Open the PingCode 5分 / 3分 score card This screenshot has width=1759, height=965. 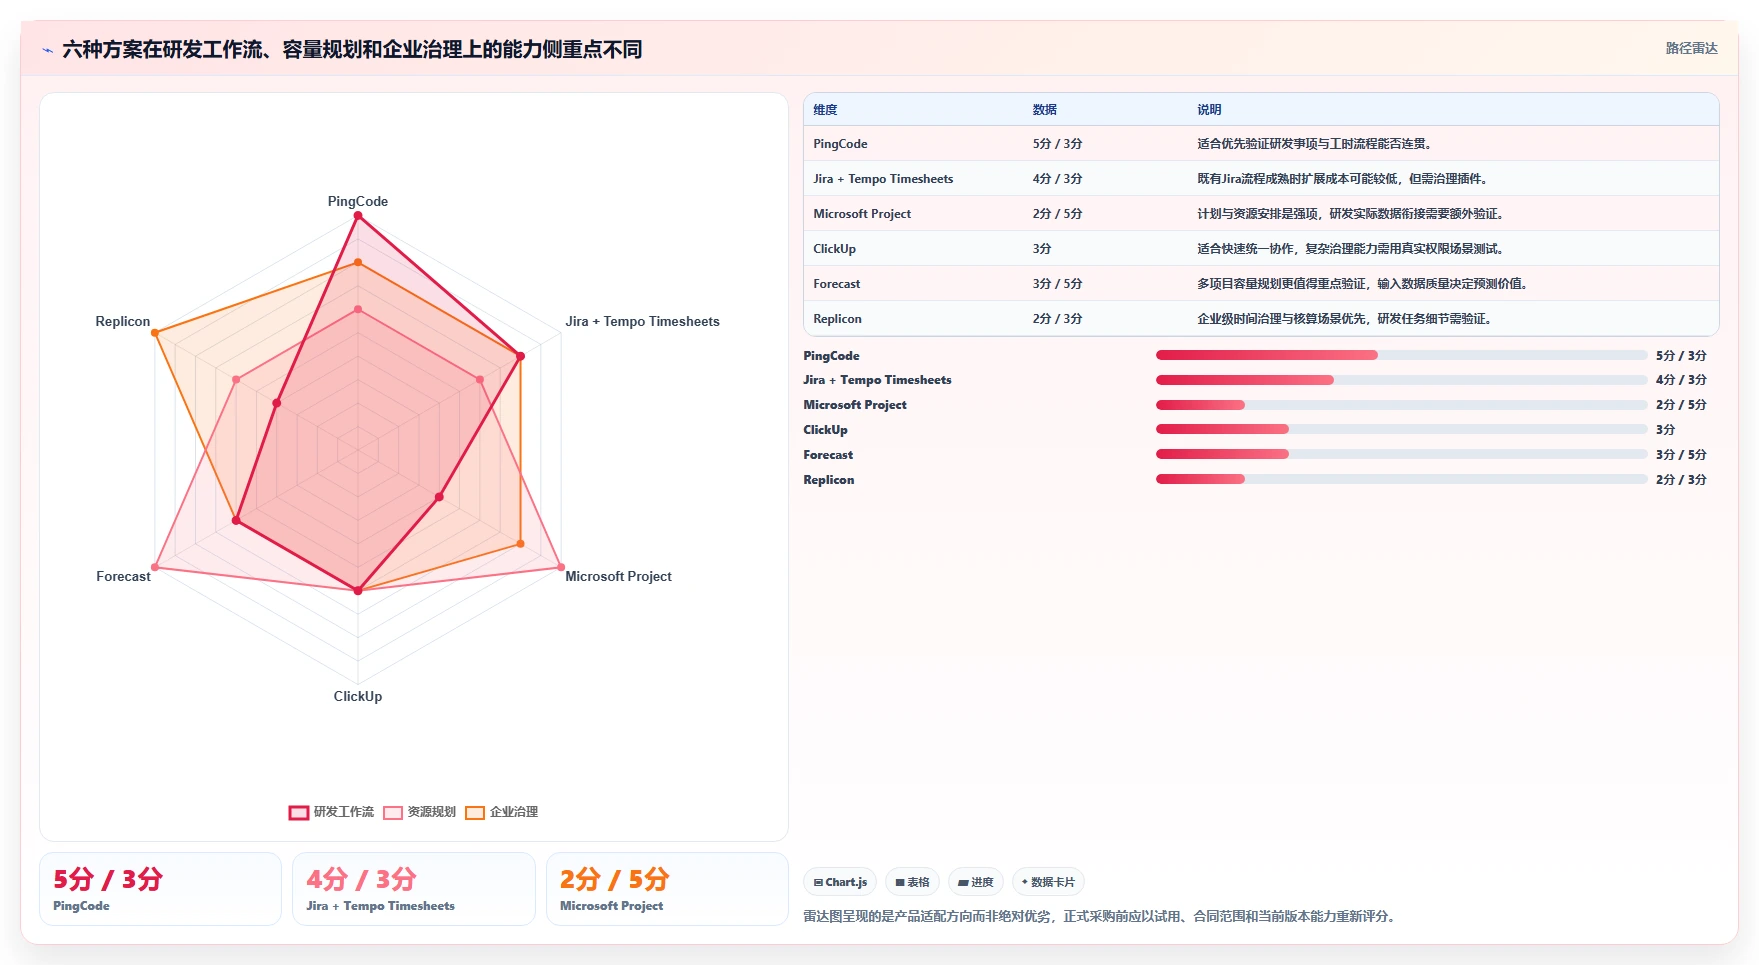pos(160,889)
